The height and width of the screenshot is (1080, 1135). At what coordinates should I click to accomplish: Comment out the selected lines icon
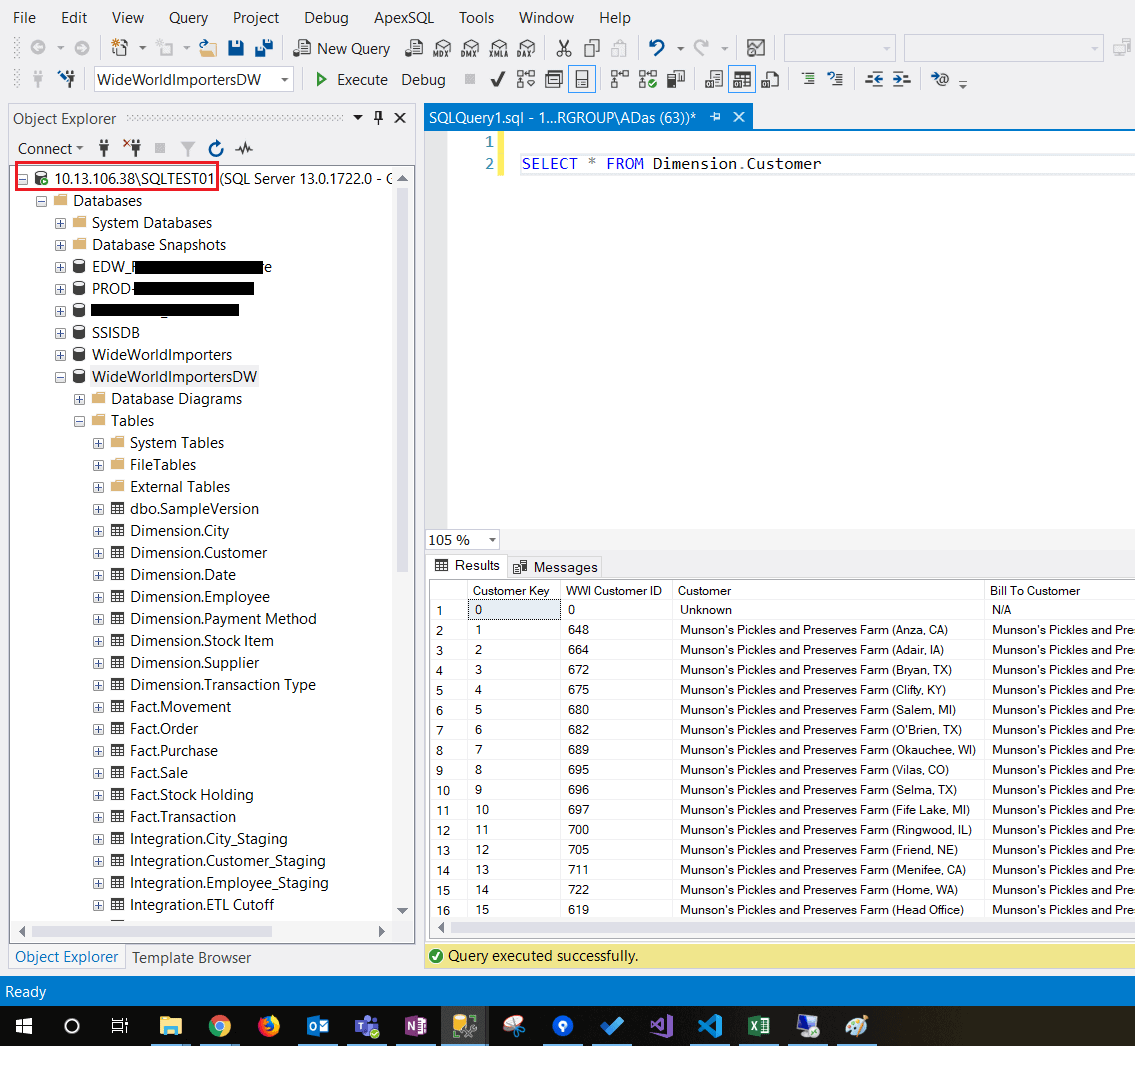point(807,80)
